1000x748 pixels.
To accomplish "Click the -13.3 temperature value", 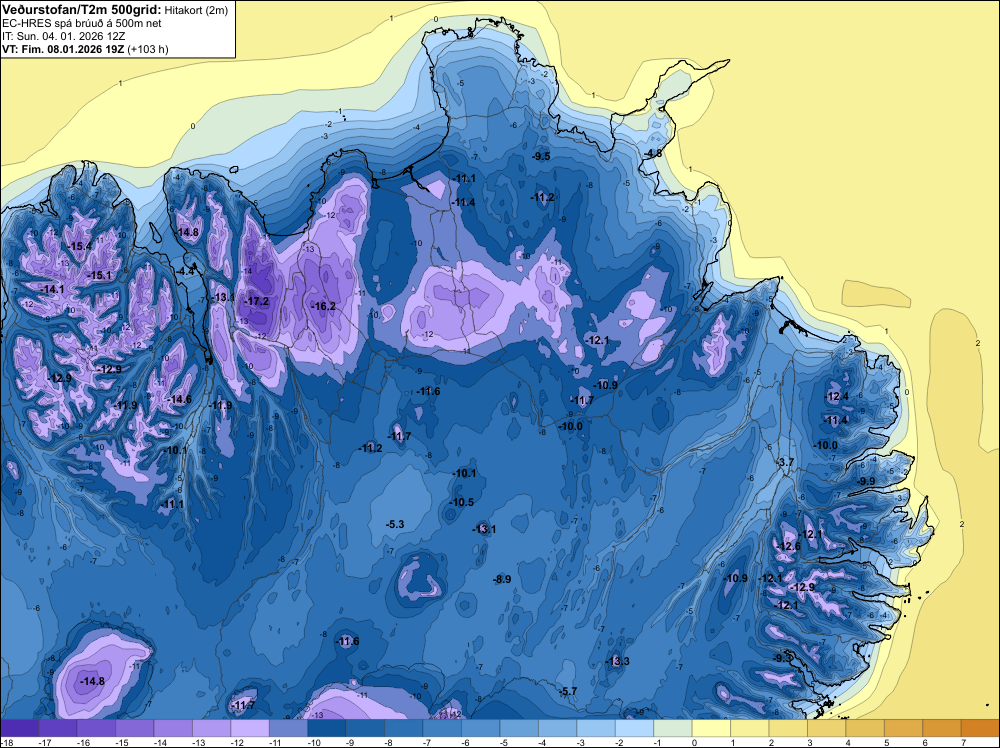I will (617, 661).
